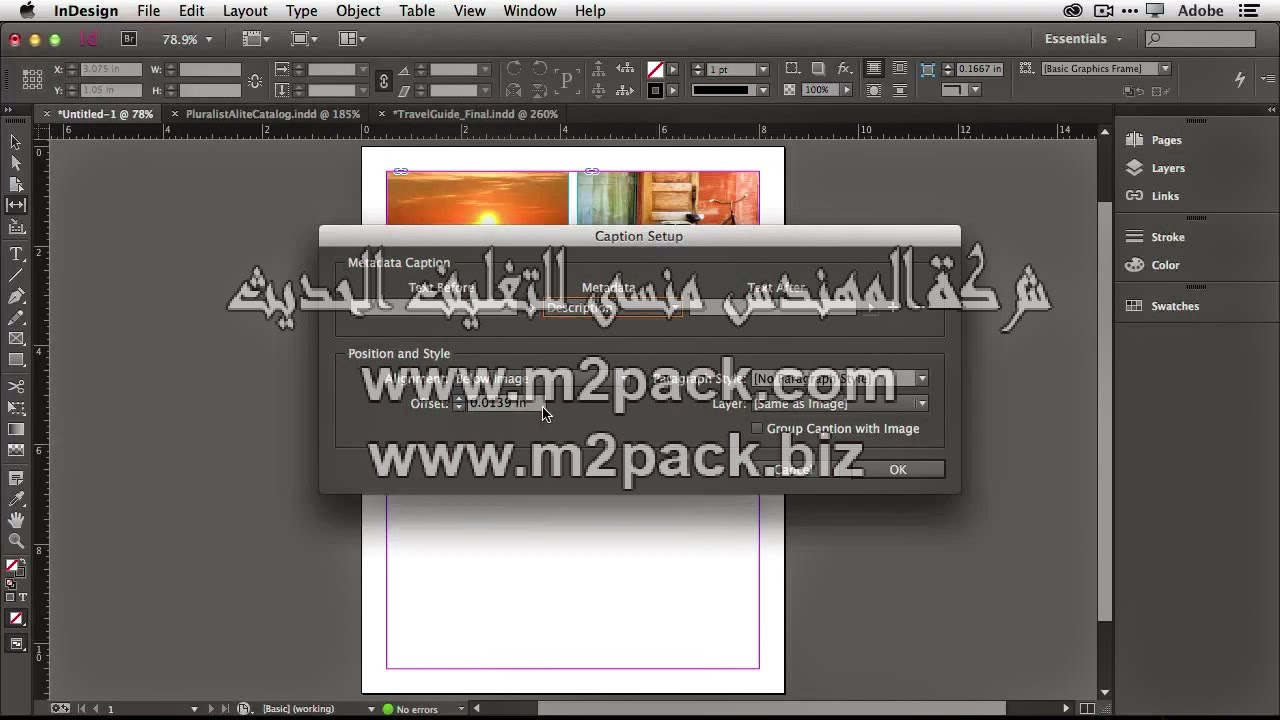
Task: Open the Table menu
Action: (x=417, y=11)
